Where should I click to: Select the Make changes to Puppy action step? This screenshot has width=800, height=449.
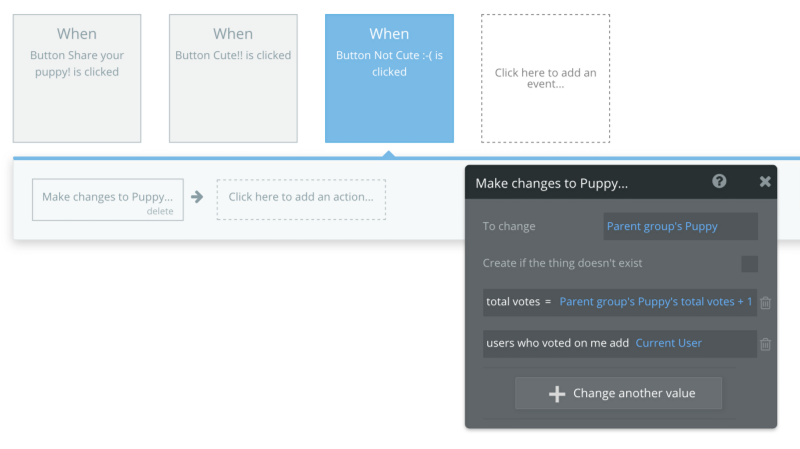coord(107,197)
